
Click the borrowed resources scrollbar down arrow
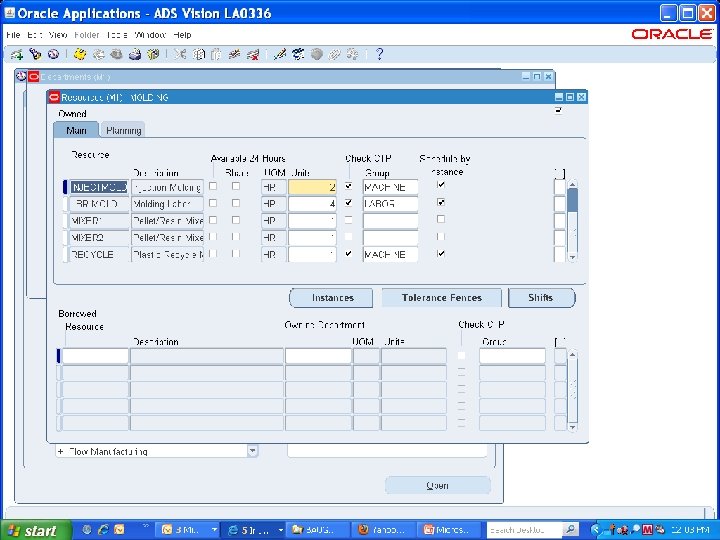(x=572, y=427)
